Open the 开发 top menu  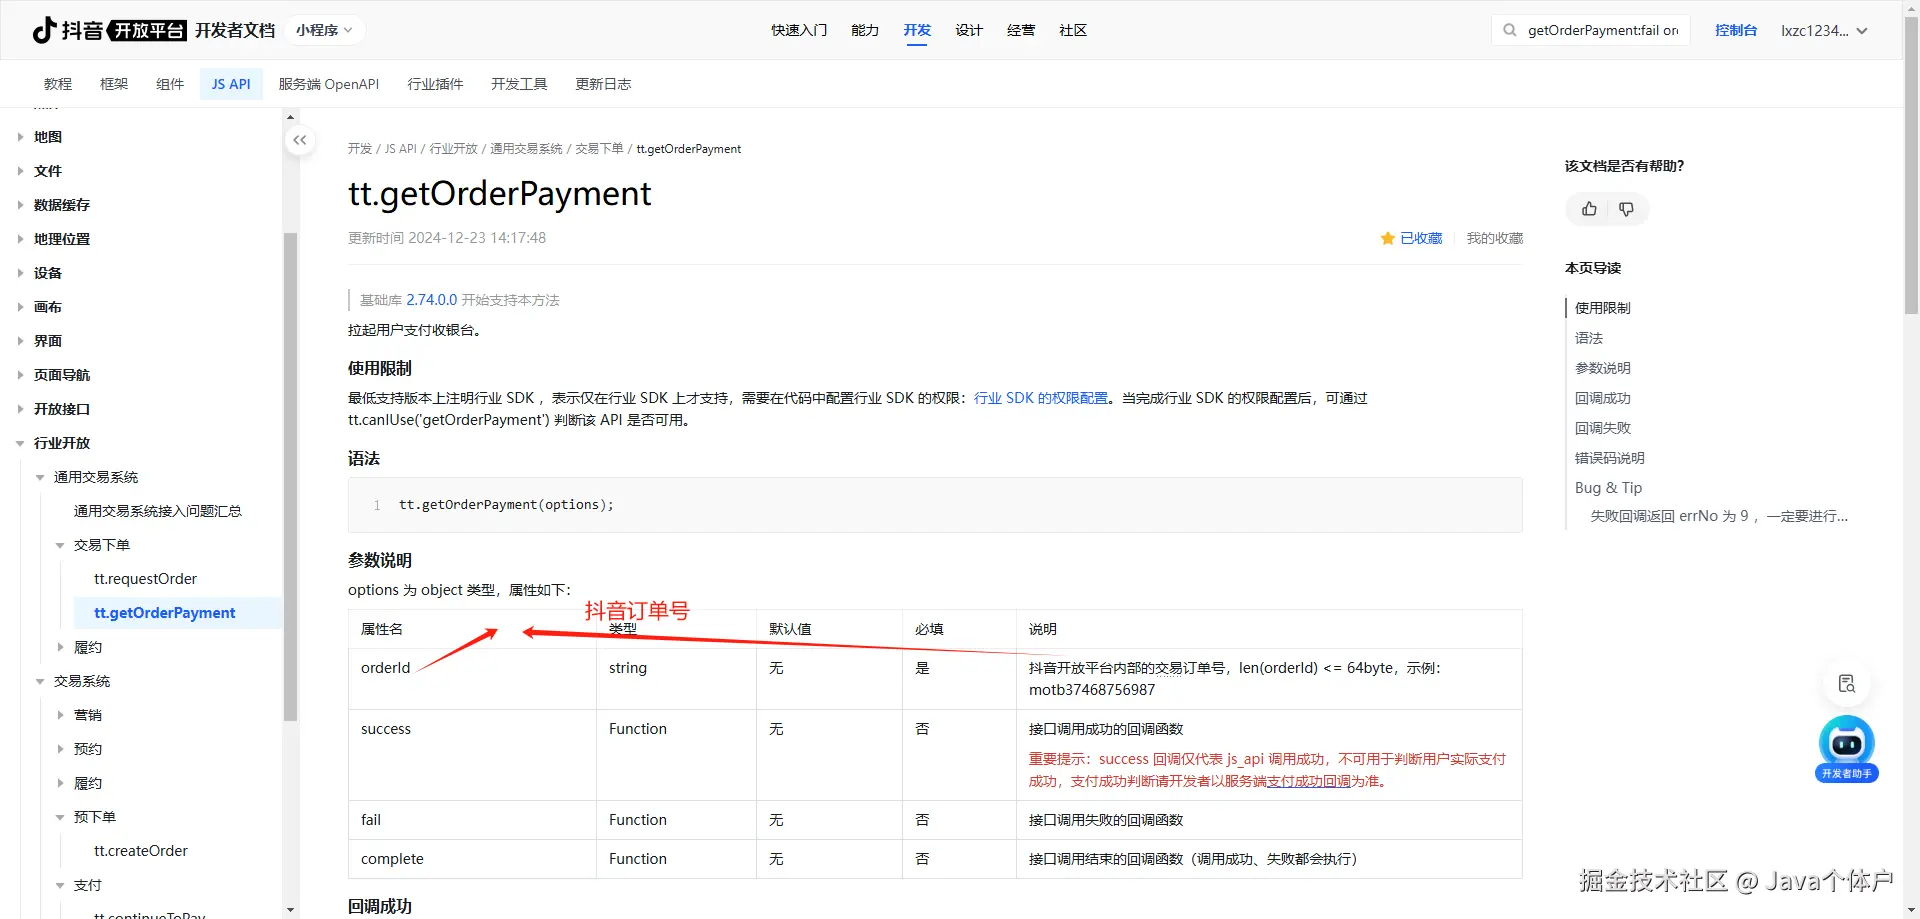pyautogui.click(x=917, y=30)
